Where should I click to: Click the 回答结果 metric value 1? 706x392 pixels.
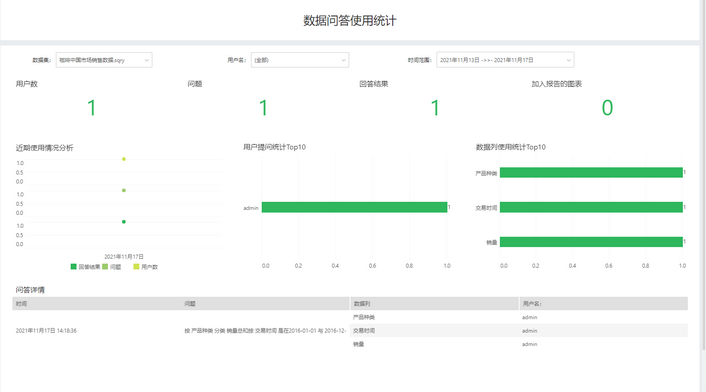coord(435,108)
